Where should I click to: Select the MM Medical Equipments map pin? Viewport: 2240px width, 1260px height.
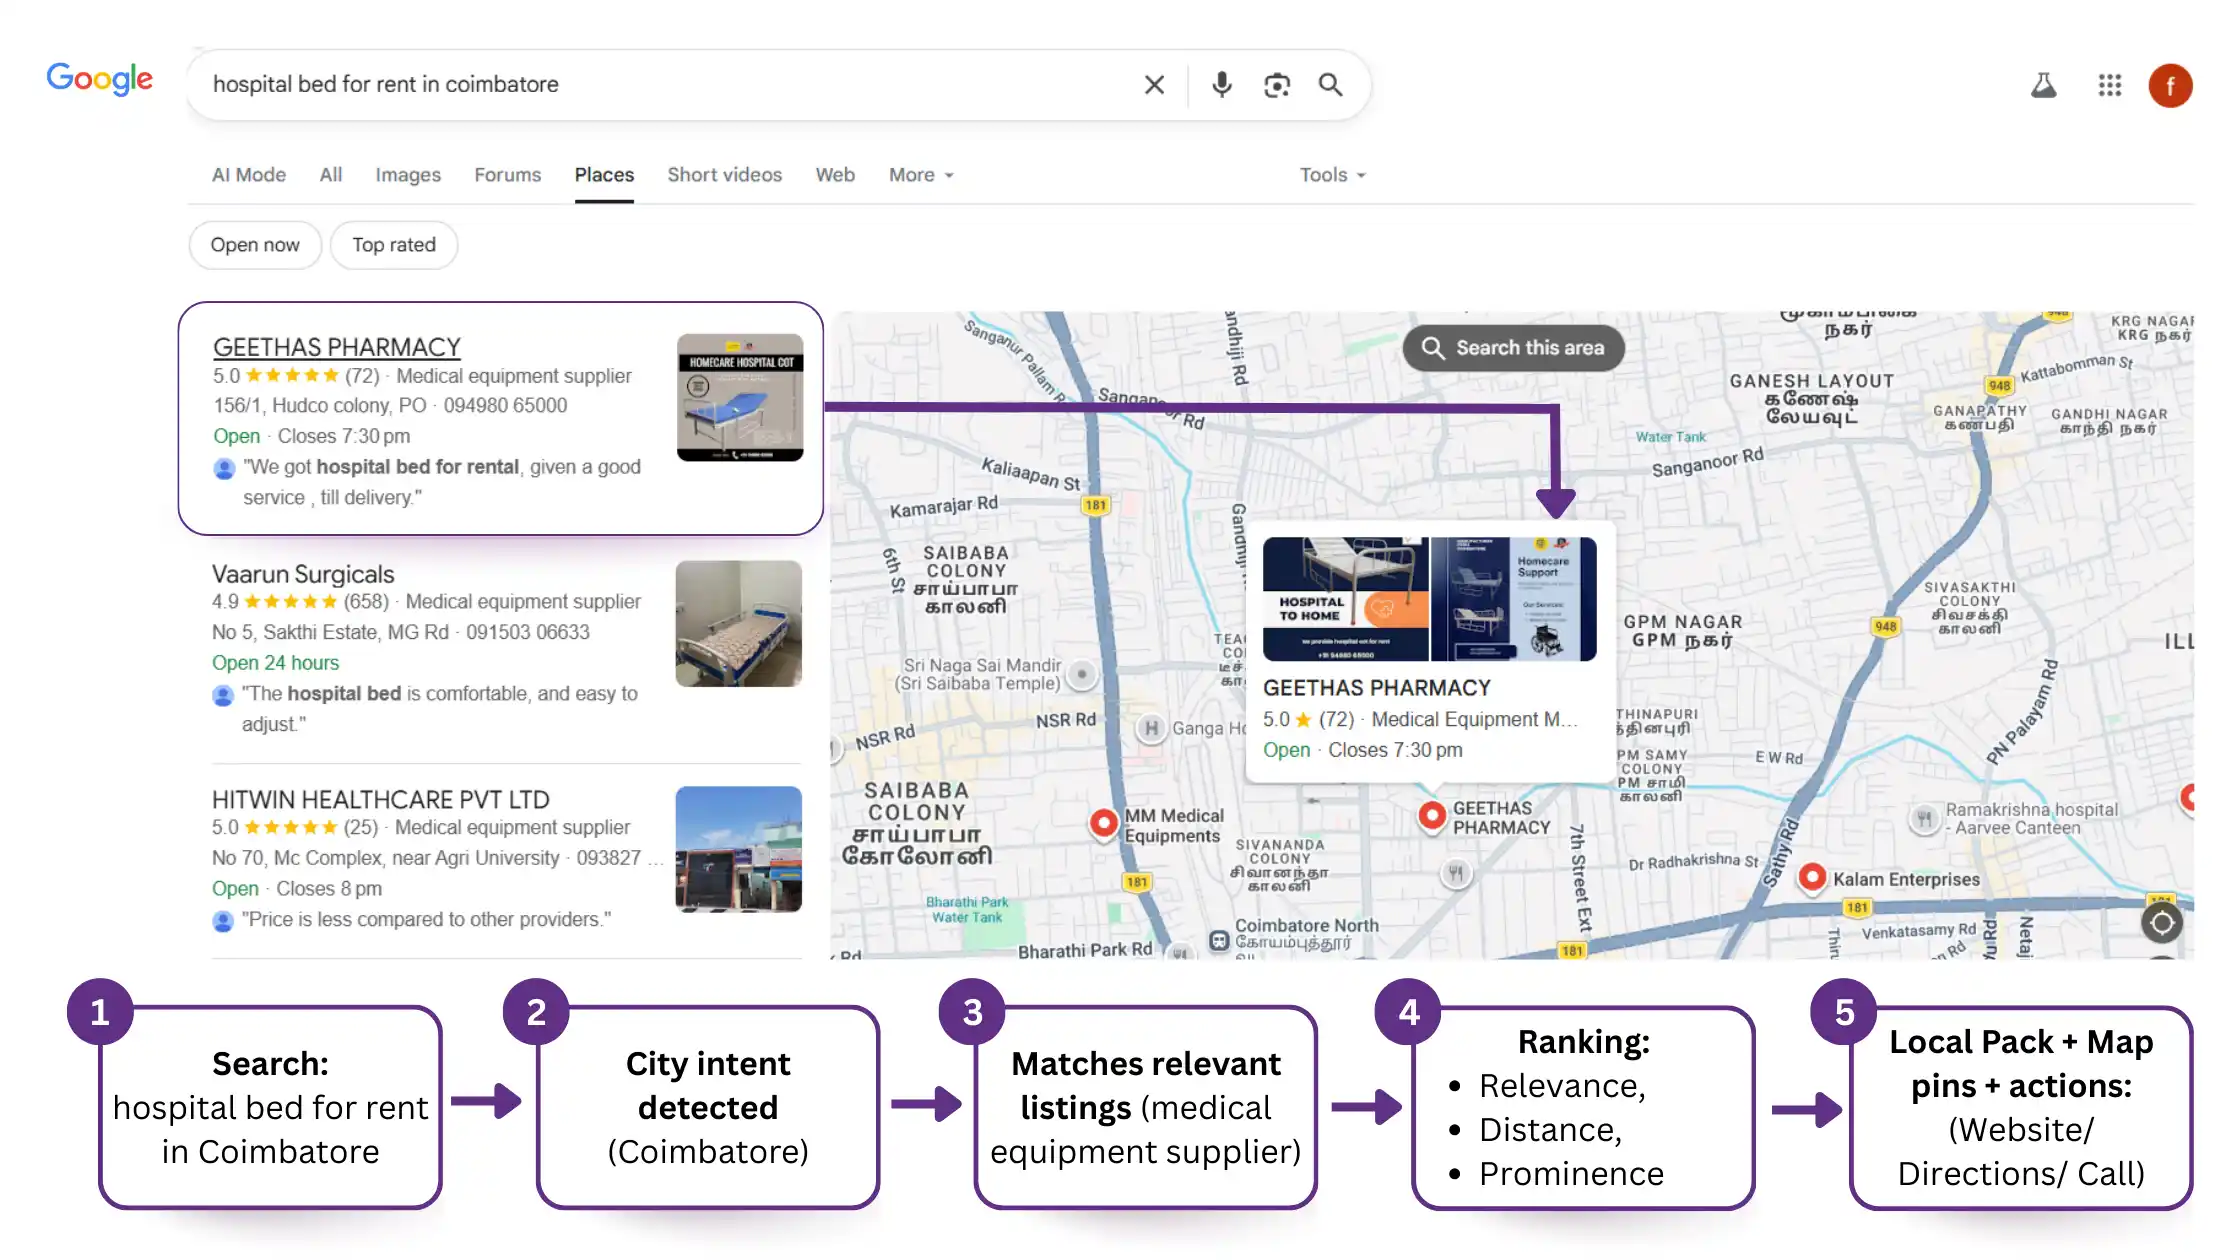click(1103, 823)
